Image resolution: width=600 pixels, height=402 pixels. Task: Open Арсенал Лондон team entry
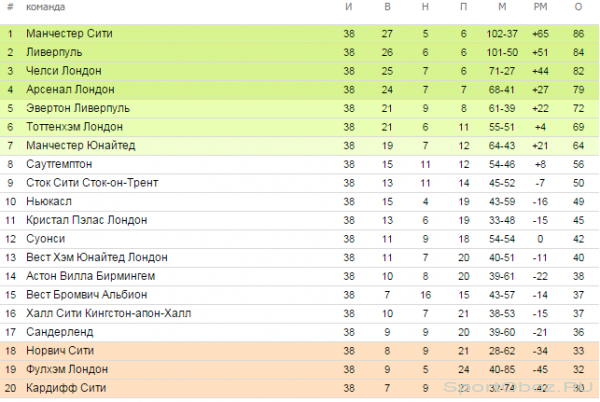(70, 90)
